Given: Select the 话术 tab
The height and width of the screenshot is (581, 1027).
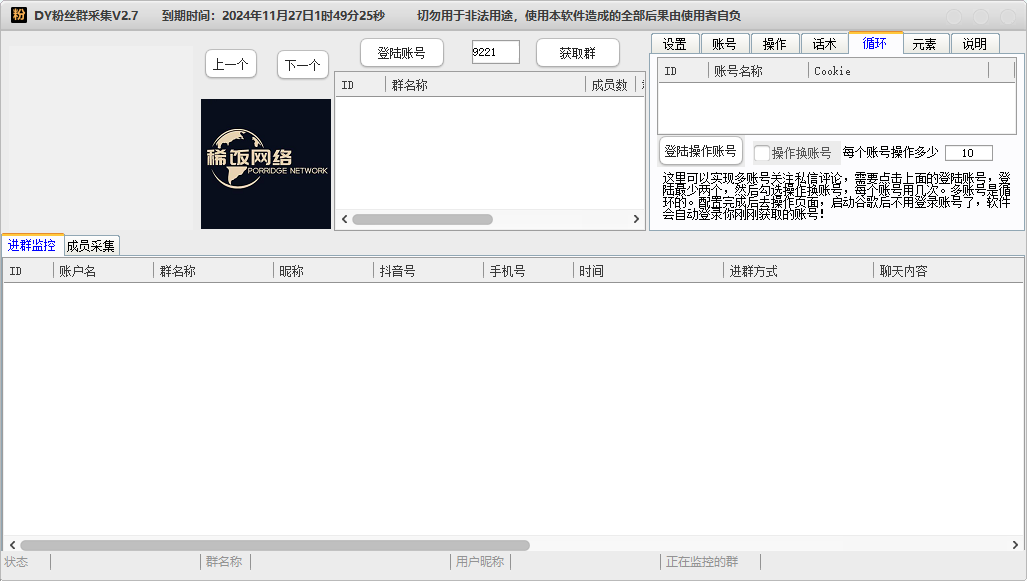Looking at the screenshot, I should coord(824,44).
